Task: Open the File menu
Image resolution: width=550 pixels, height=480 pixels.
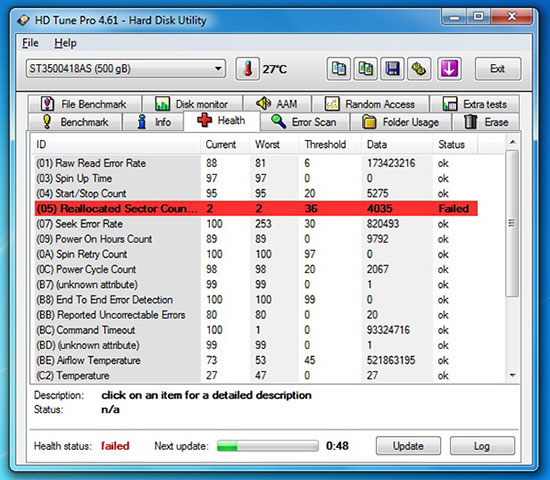Action: (31, 43)
